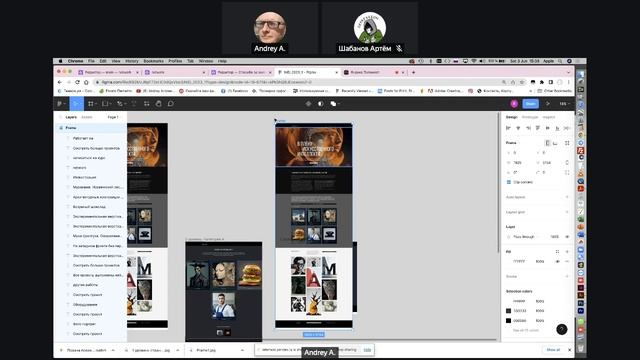Screen dimensions: 640x360
Task: Open the Pass through blend mode dropdown
Action: [x=524, y=237]
